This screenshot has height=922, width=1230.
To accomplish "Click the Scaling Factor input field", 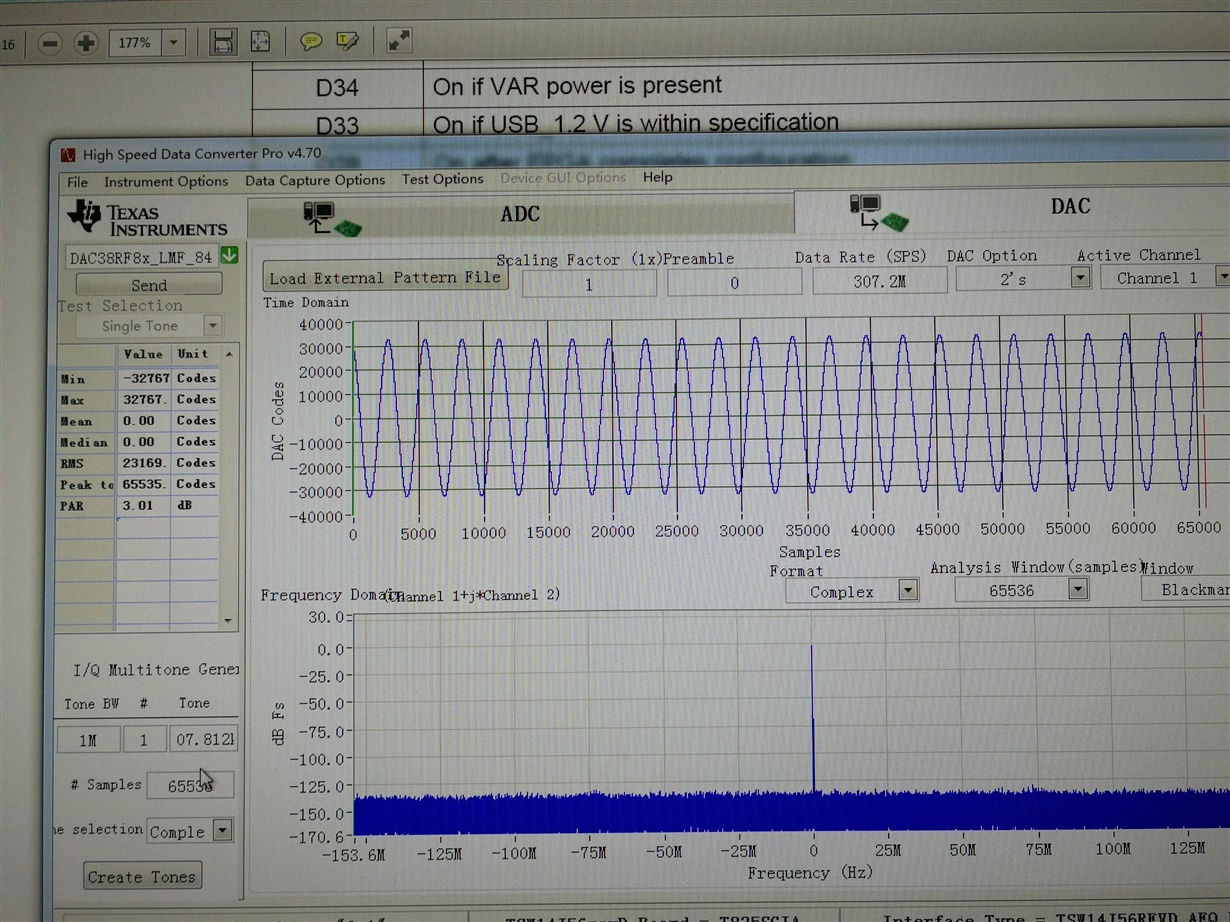I will click(x=589, y=284).
